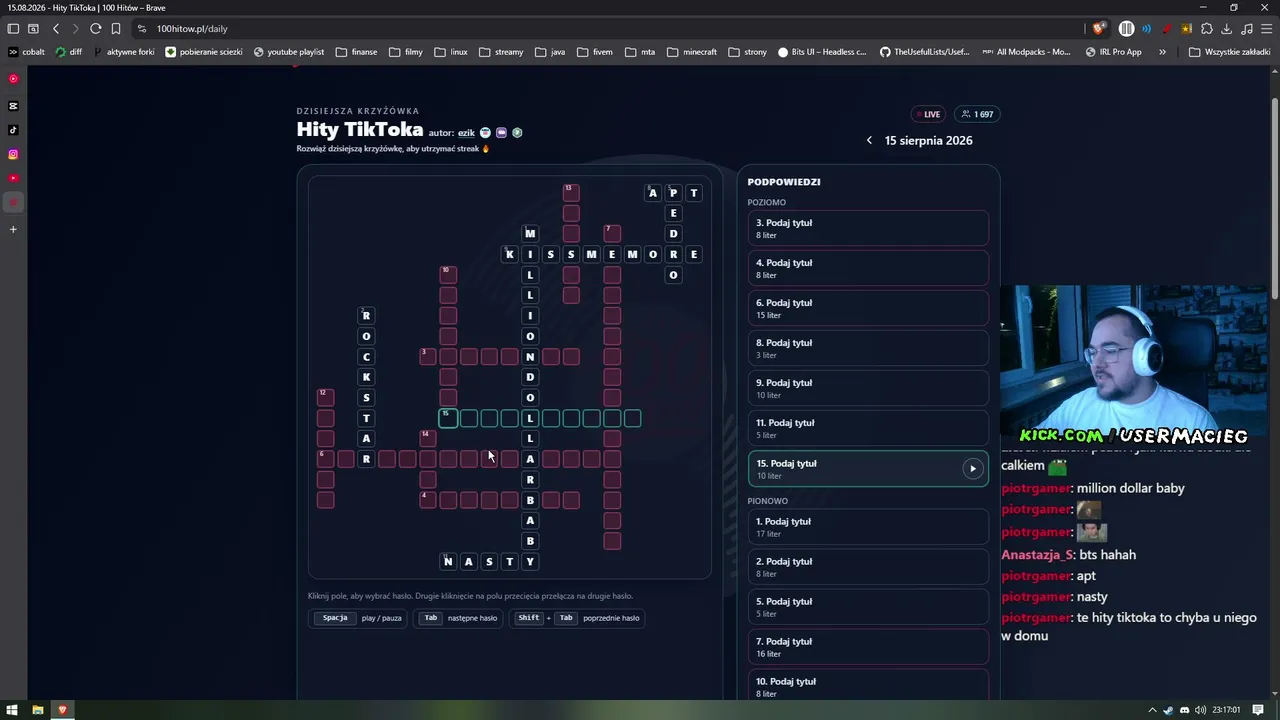Select horizontal clue 8 (3 liter)
Viewport: 1280px width, 720px height.
(x=868, y=349)
